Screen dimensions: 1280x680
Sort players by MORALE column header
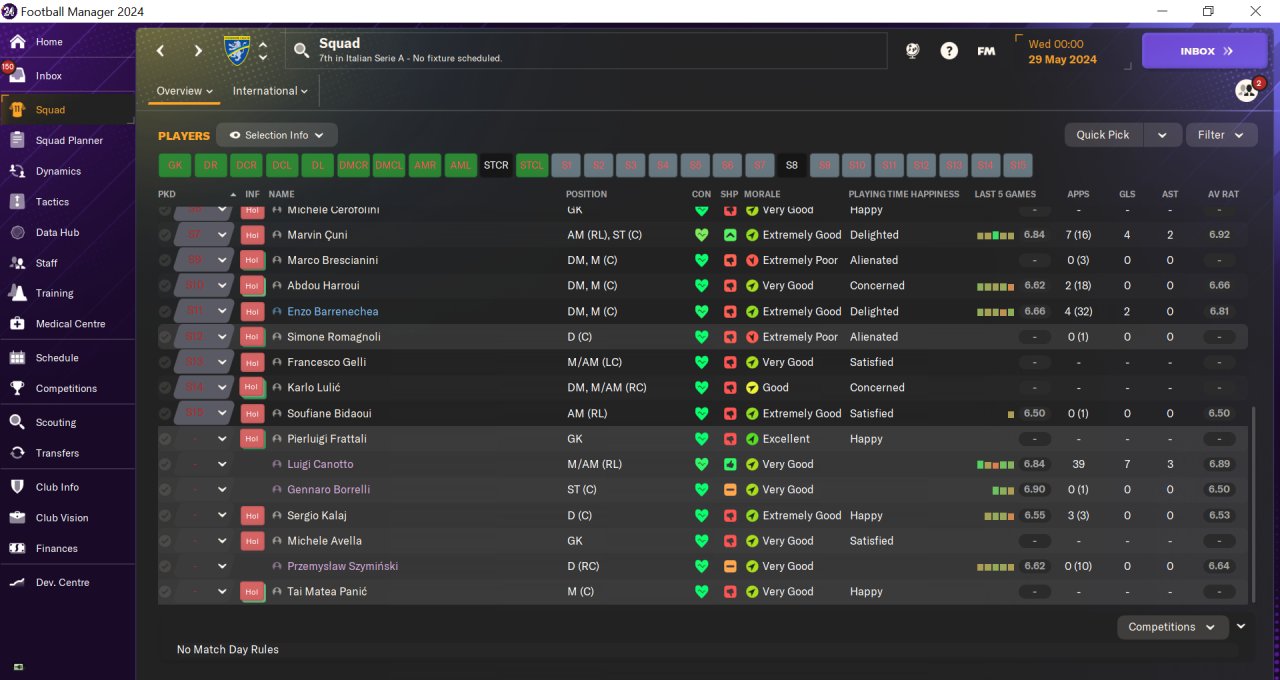point(763,194)
